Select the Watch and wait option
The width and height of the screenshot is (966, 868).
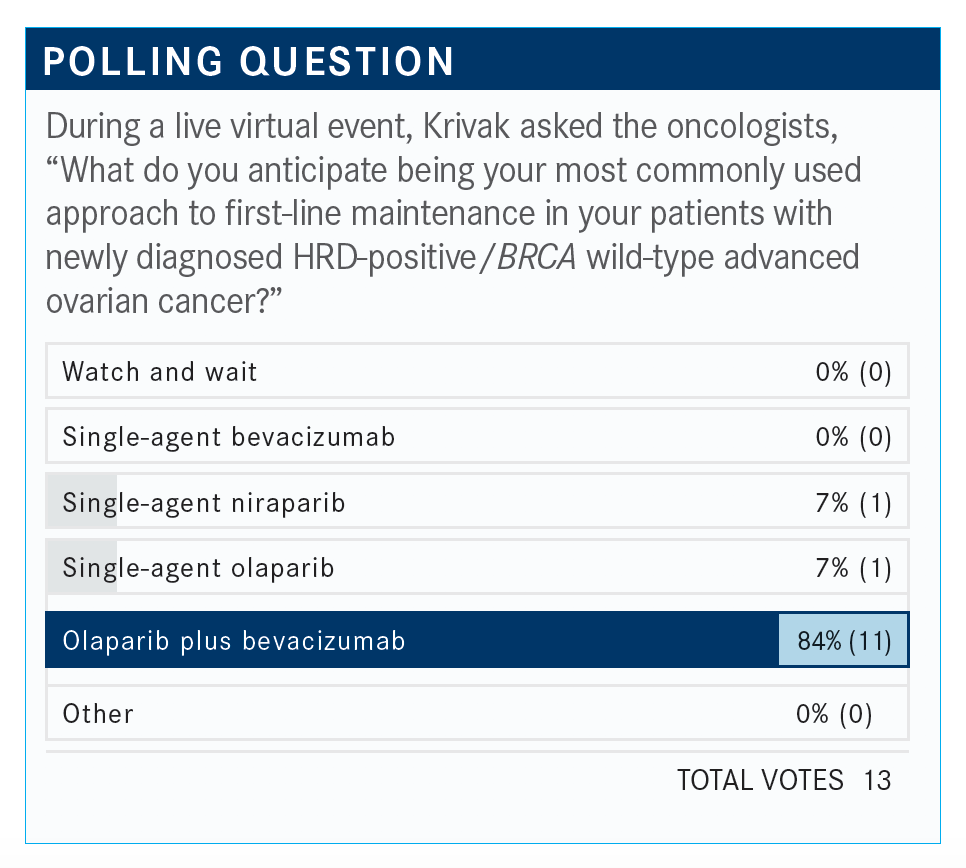click(x=160, y=372)
